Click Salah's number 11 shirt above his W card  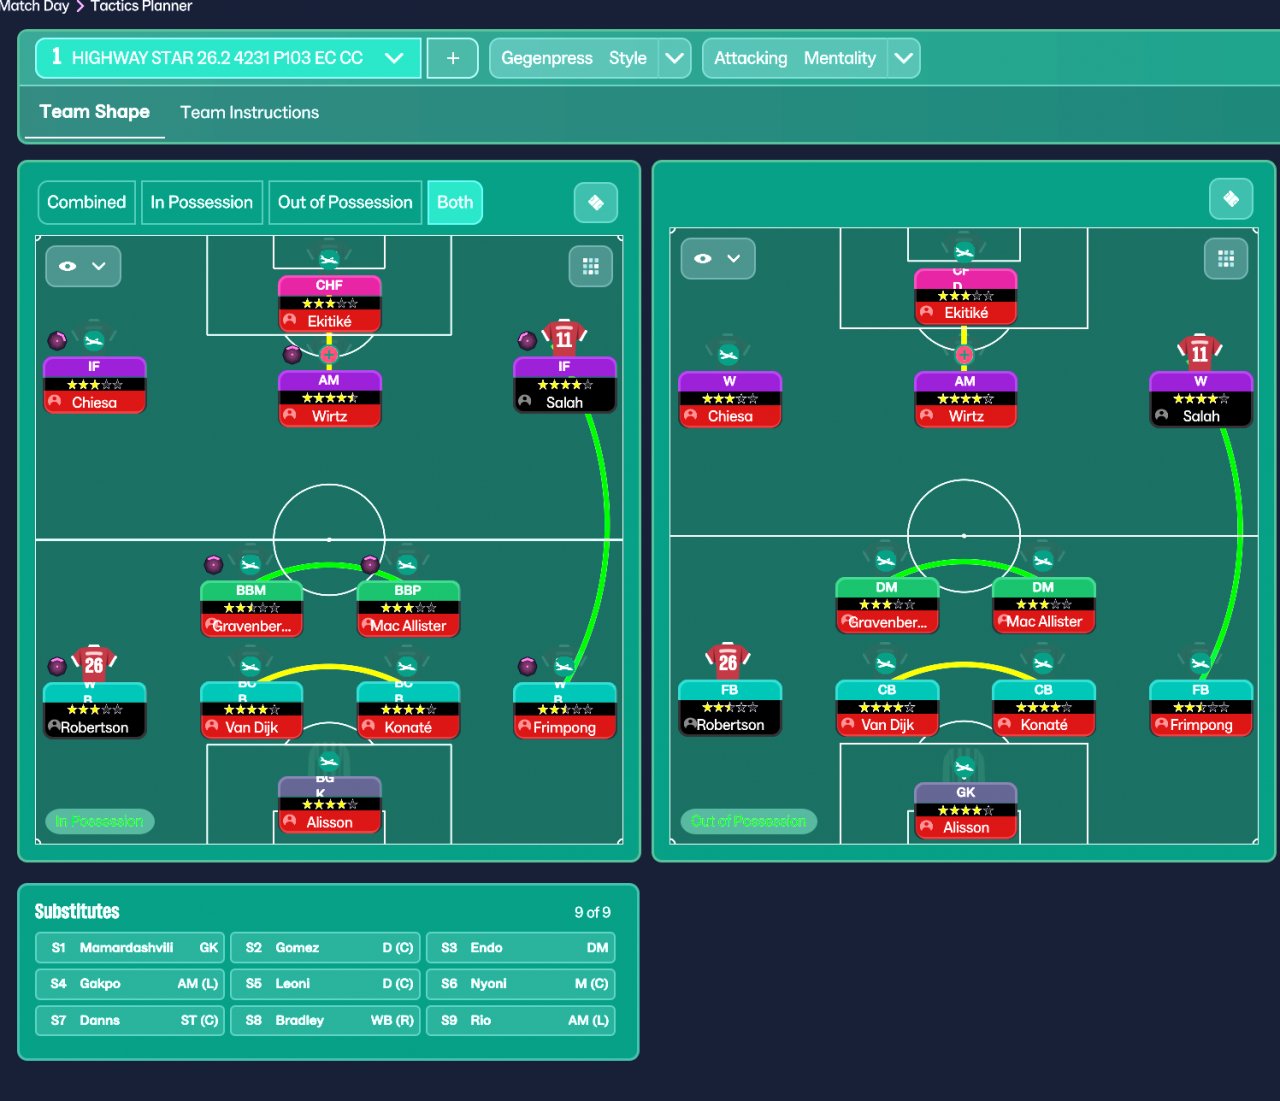[1200, 352]
